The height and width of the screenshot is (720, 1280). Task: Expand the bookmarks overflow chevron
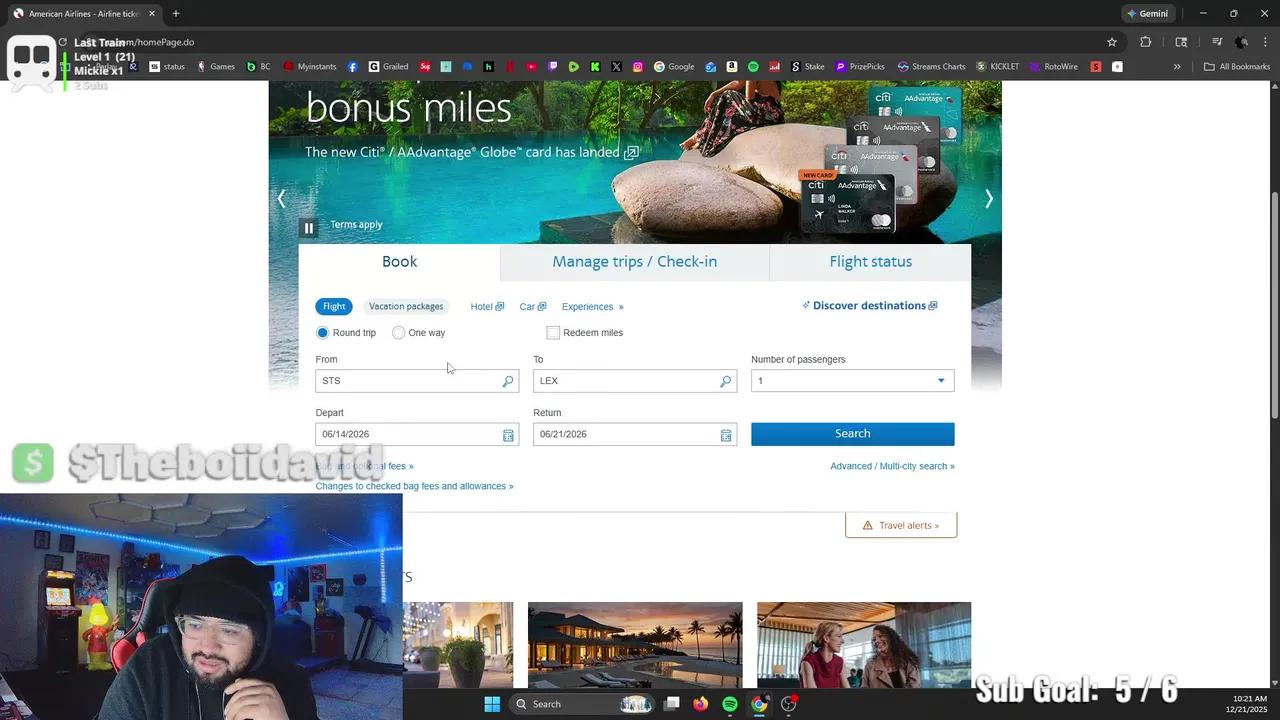tap(1177, 67)
